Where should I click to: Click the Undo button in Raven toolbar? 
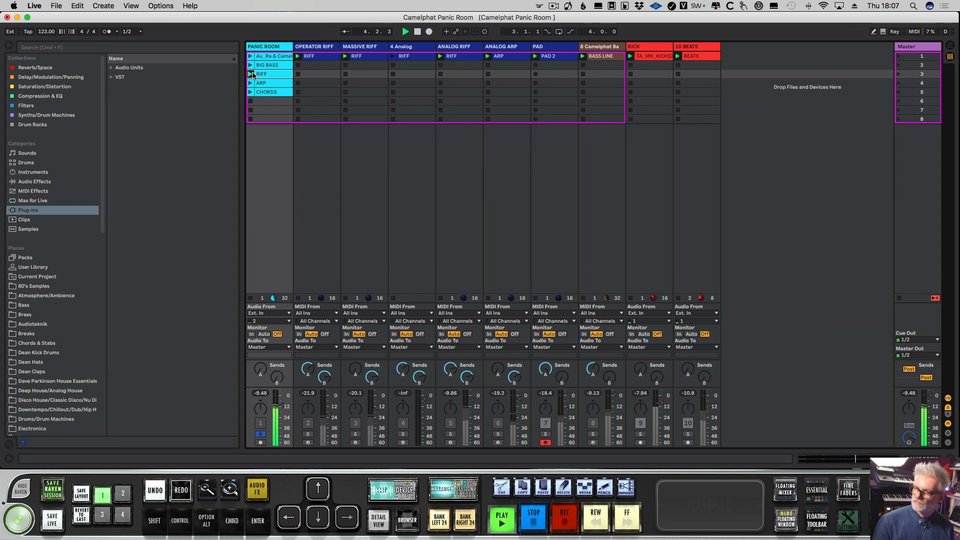155,490
